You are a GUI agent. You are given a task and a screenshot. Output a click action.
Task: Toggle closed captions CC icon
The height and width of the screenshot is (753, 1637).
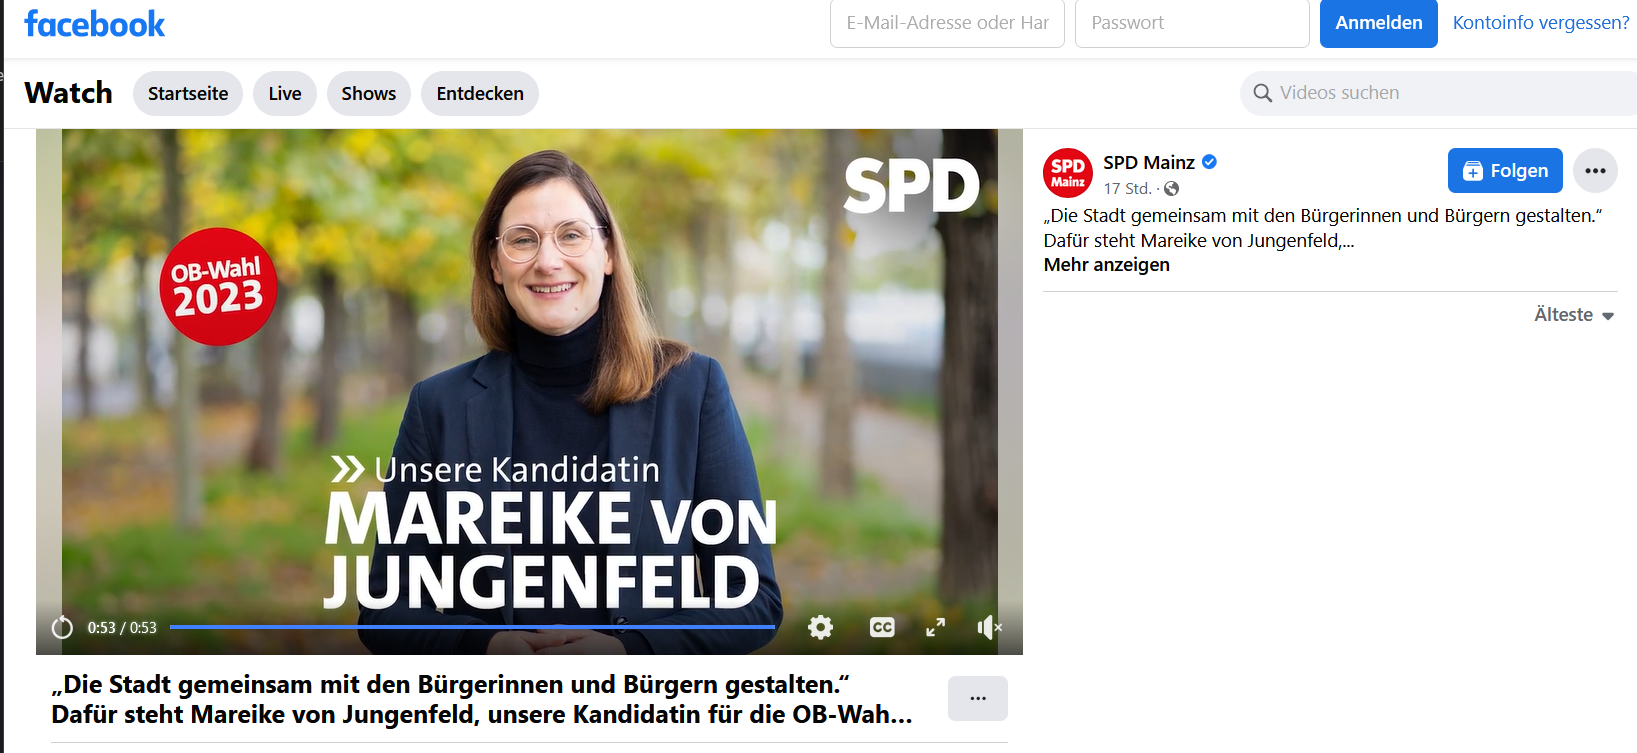click(x=882, y=627)
